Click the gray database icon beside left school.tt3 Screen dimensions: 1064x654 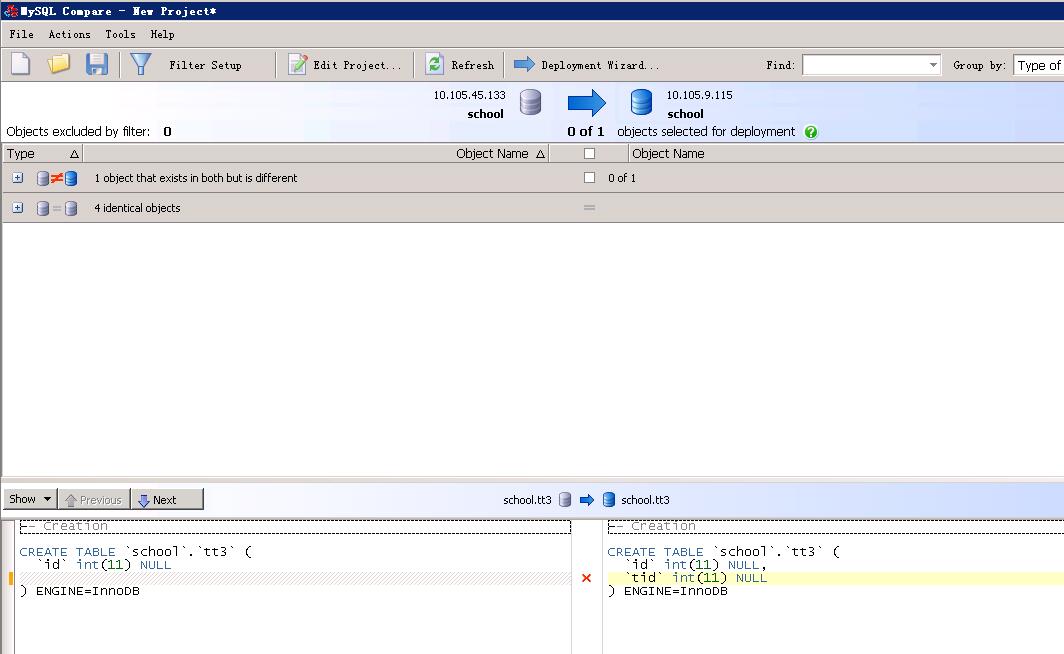point(565,500)
